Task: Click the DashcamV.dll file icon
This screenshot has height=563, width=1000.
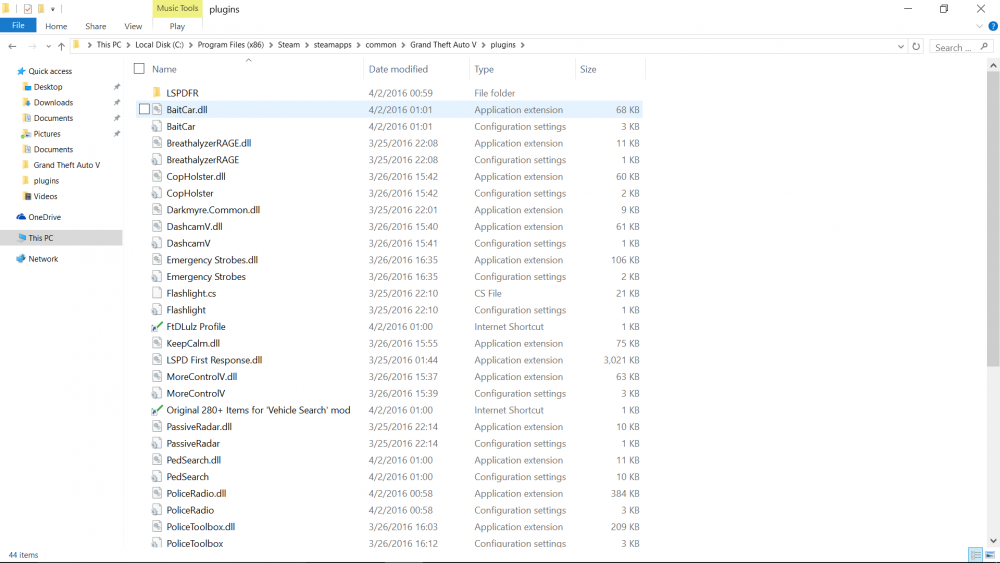Action: click(x=156, y=226)
